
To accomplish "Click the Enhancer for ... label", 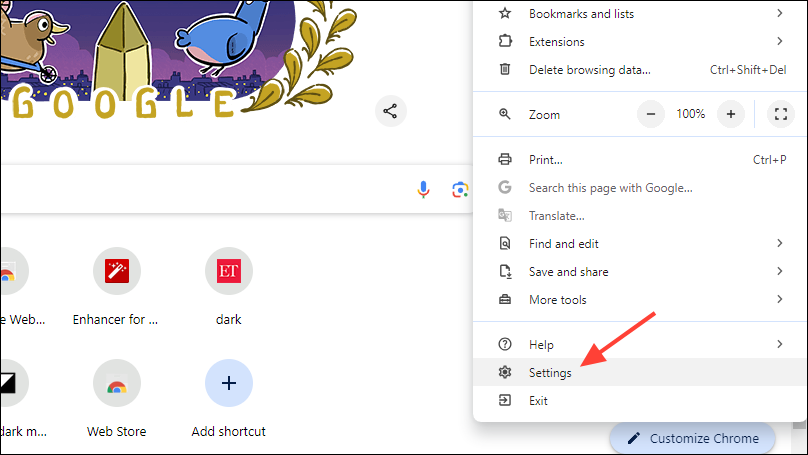I will click(x=115, y=319).
